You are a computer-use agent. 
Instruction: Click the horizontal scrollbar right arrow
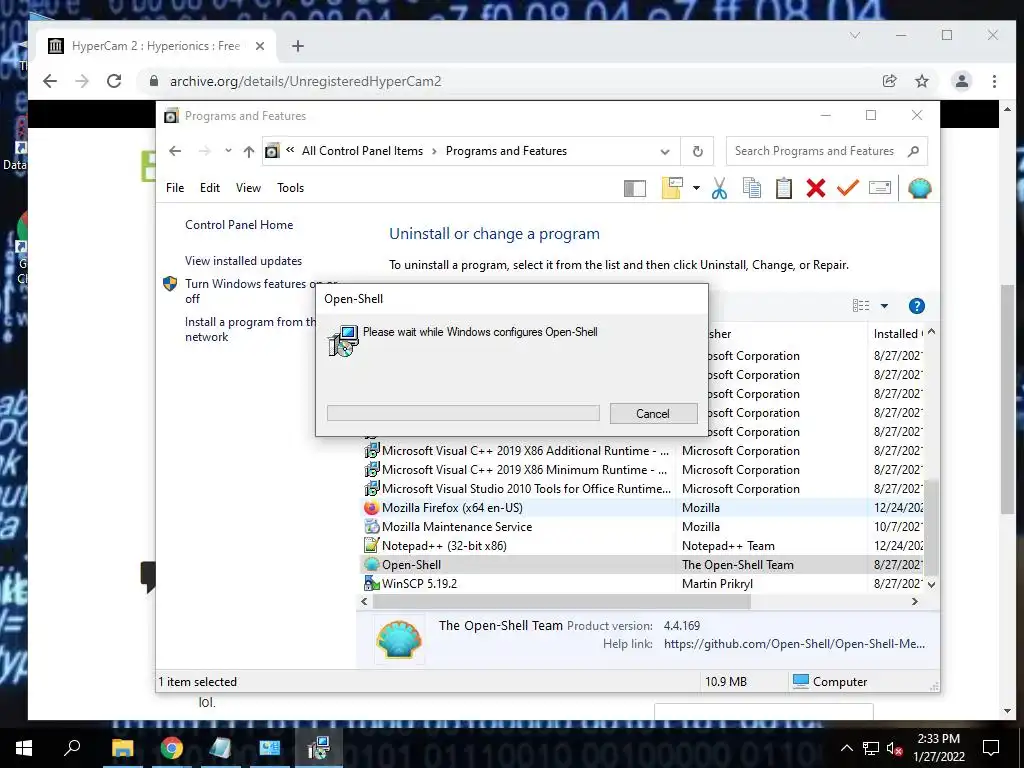tap(915, 601)
